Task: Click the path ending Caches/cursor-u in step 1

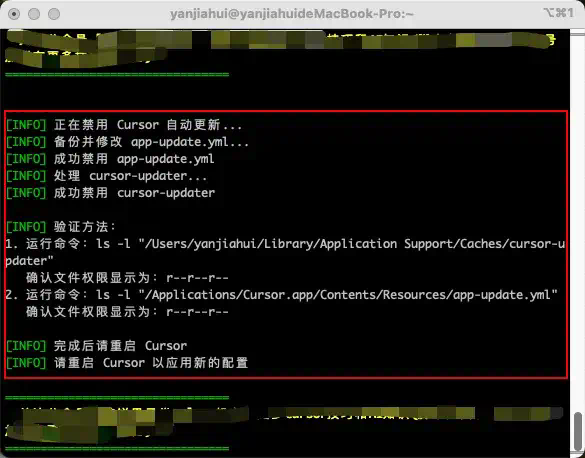Action: [x=352, y=244]
